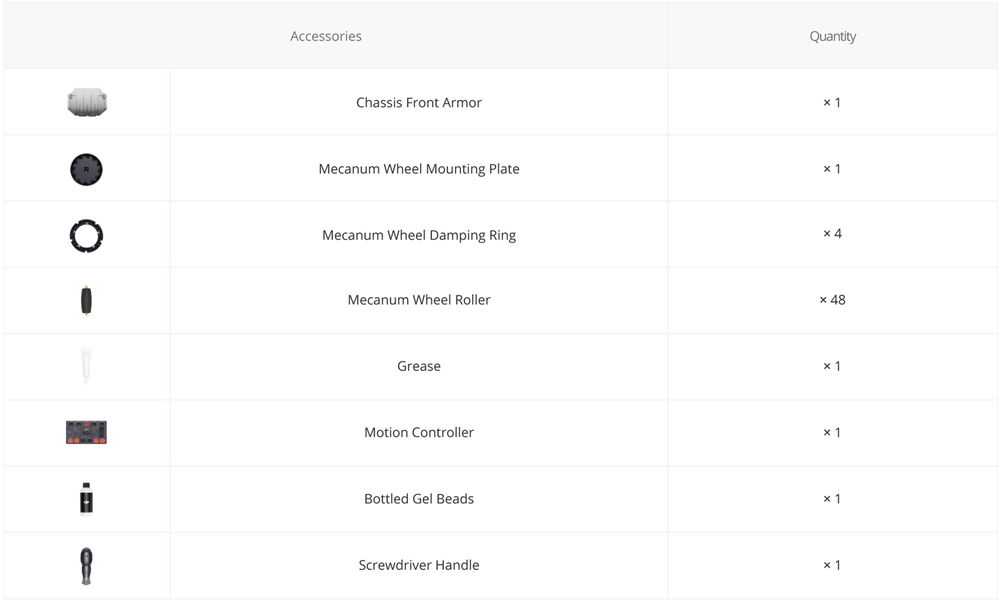Click the Motion Controller icon
Image resolution: width=1000 pixels, height=600 pixels.
click(87, 432)
